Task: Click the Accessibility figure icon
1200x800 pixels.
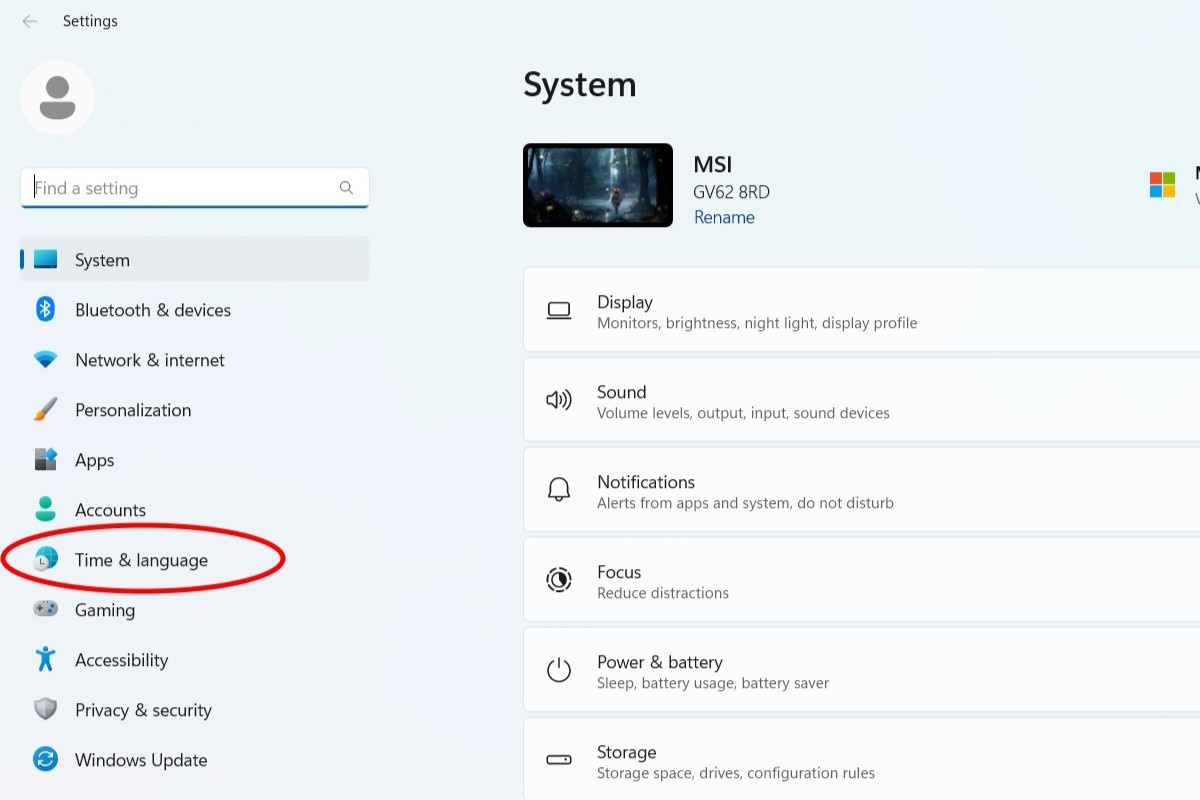Action: 45,658
